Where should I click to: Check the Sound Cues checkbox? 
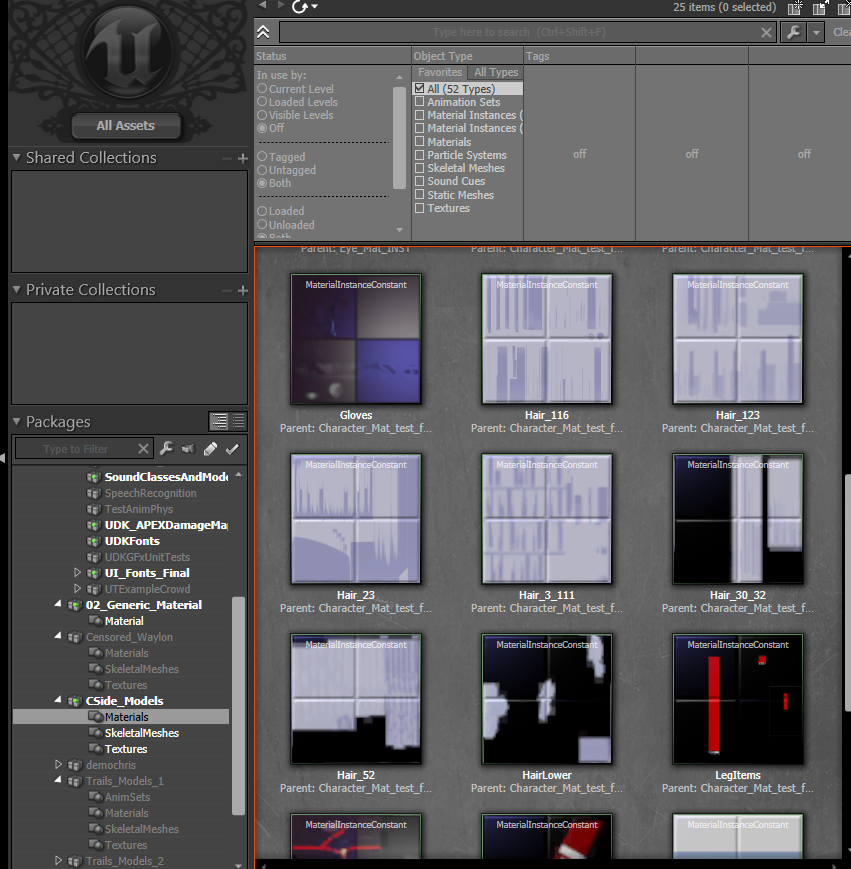coord(419,181)
